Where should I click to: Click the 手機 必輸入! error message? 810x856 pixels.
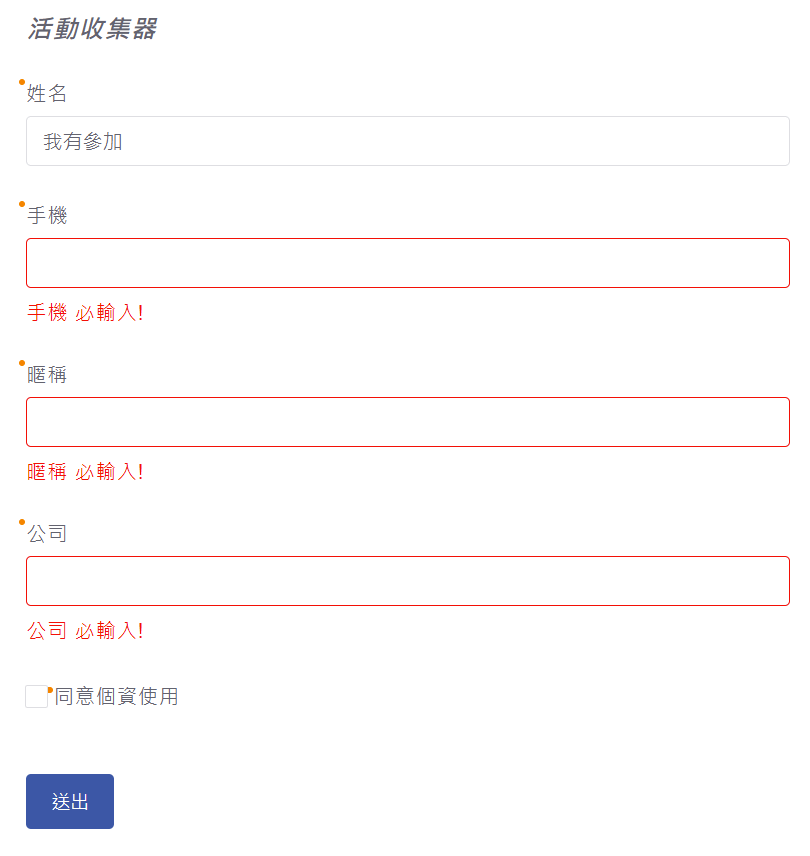85,313
